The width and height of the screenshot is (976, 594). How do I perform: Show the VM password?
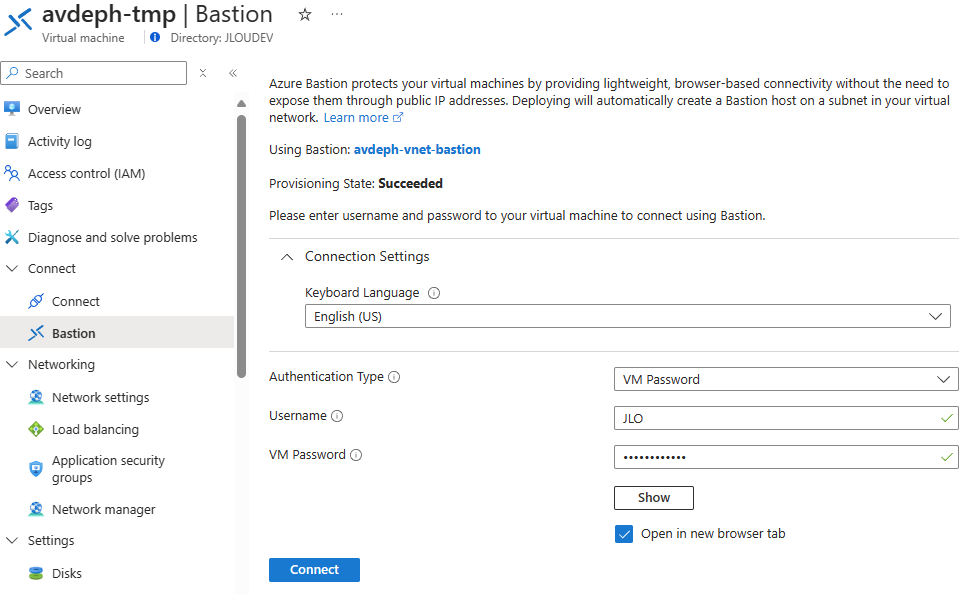tap(654, 497)
